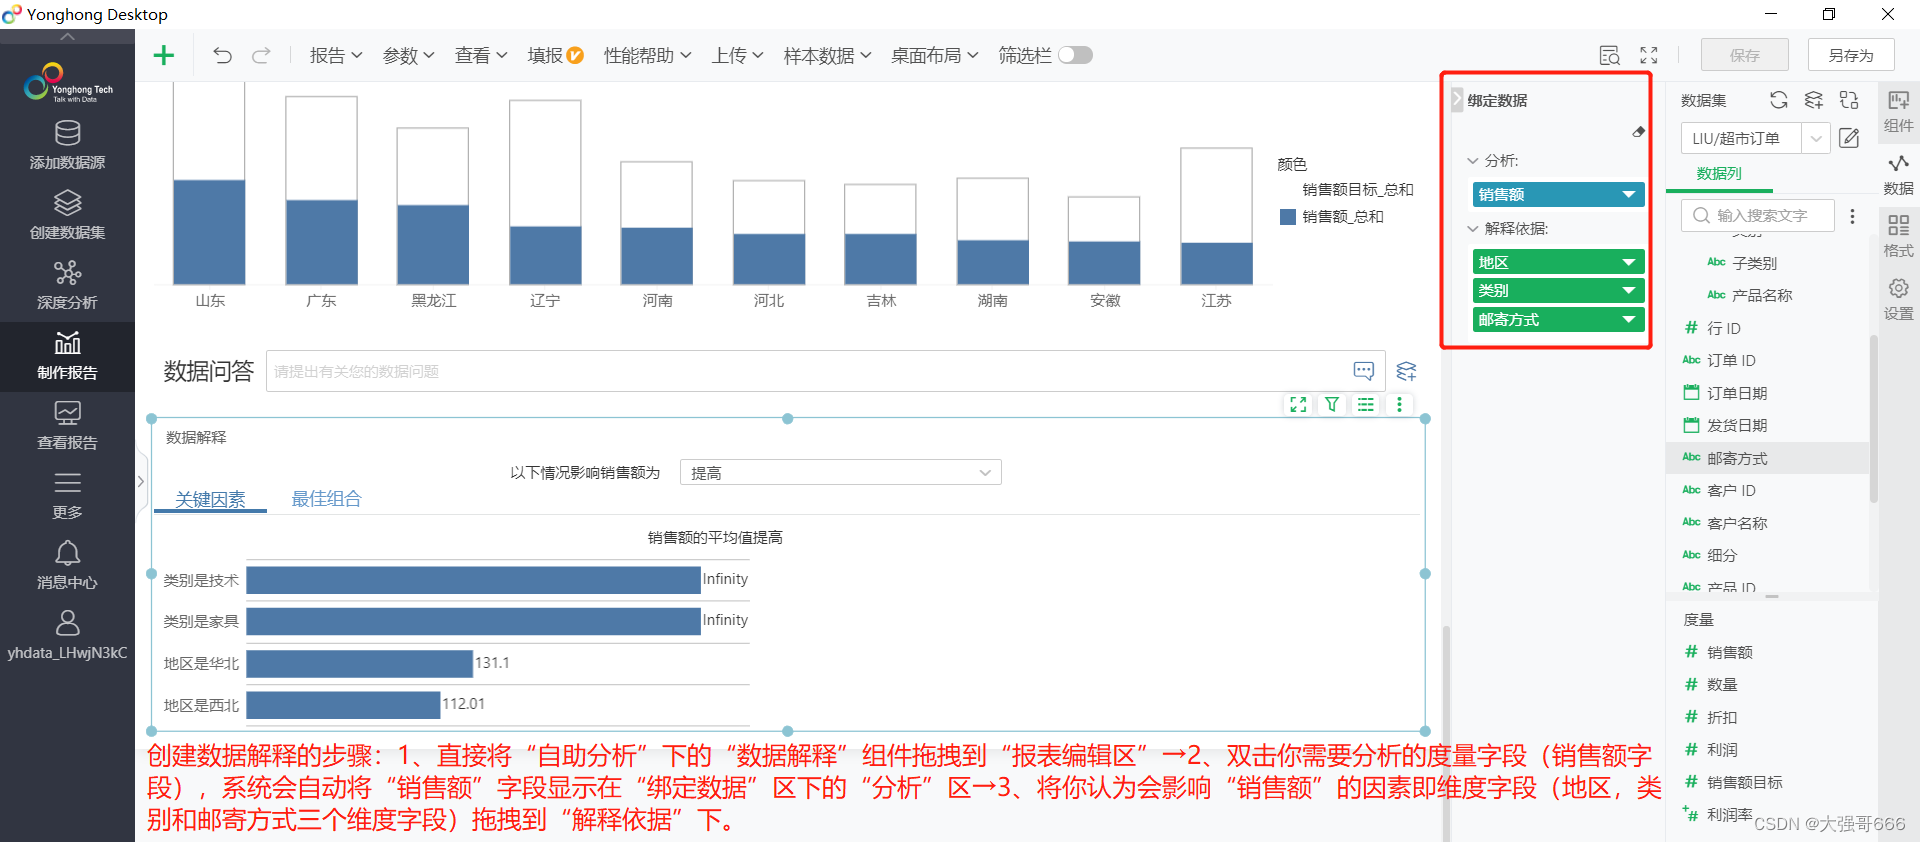The height and width of the screenshot is (842, 1920).
Task: Open the 组件 side tab
Action: tap(1898, 111)
